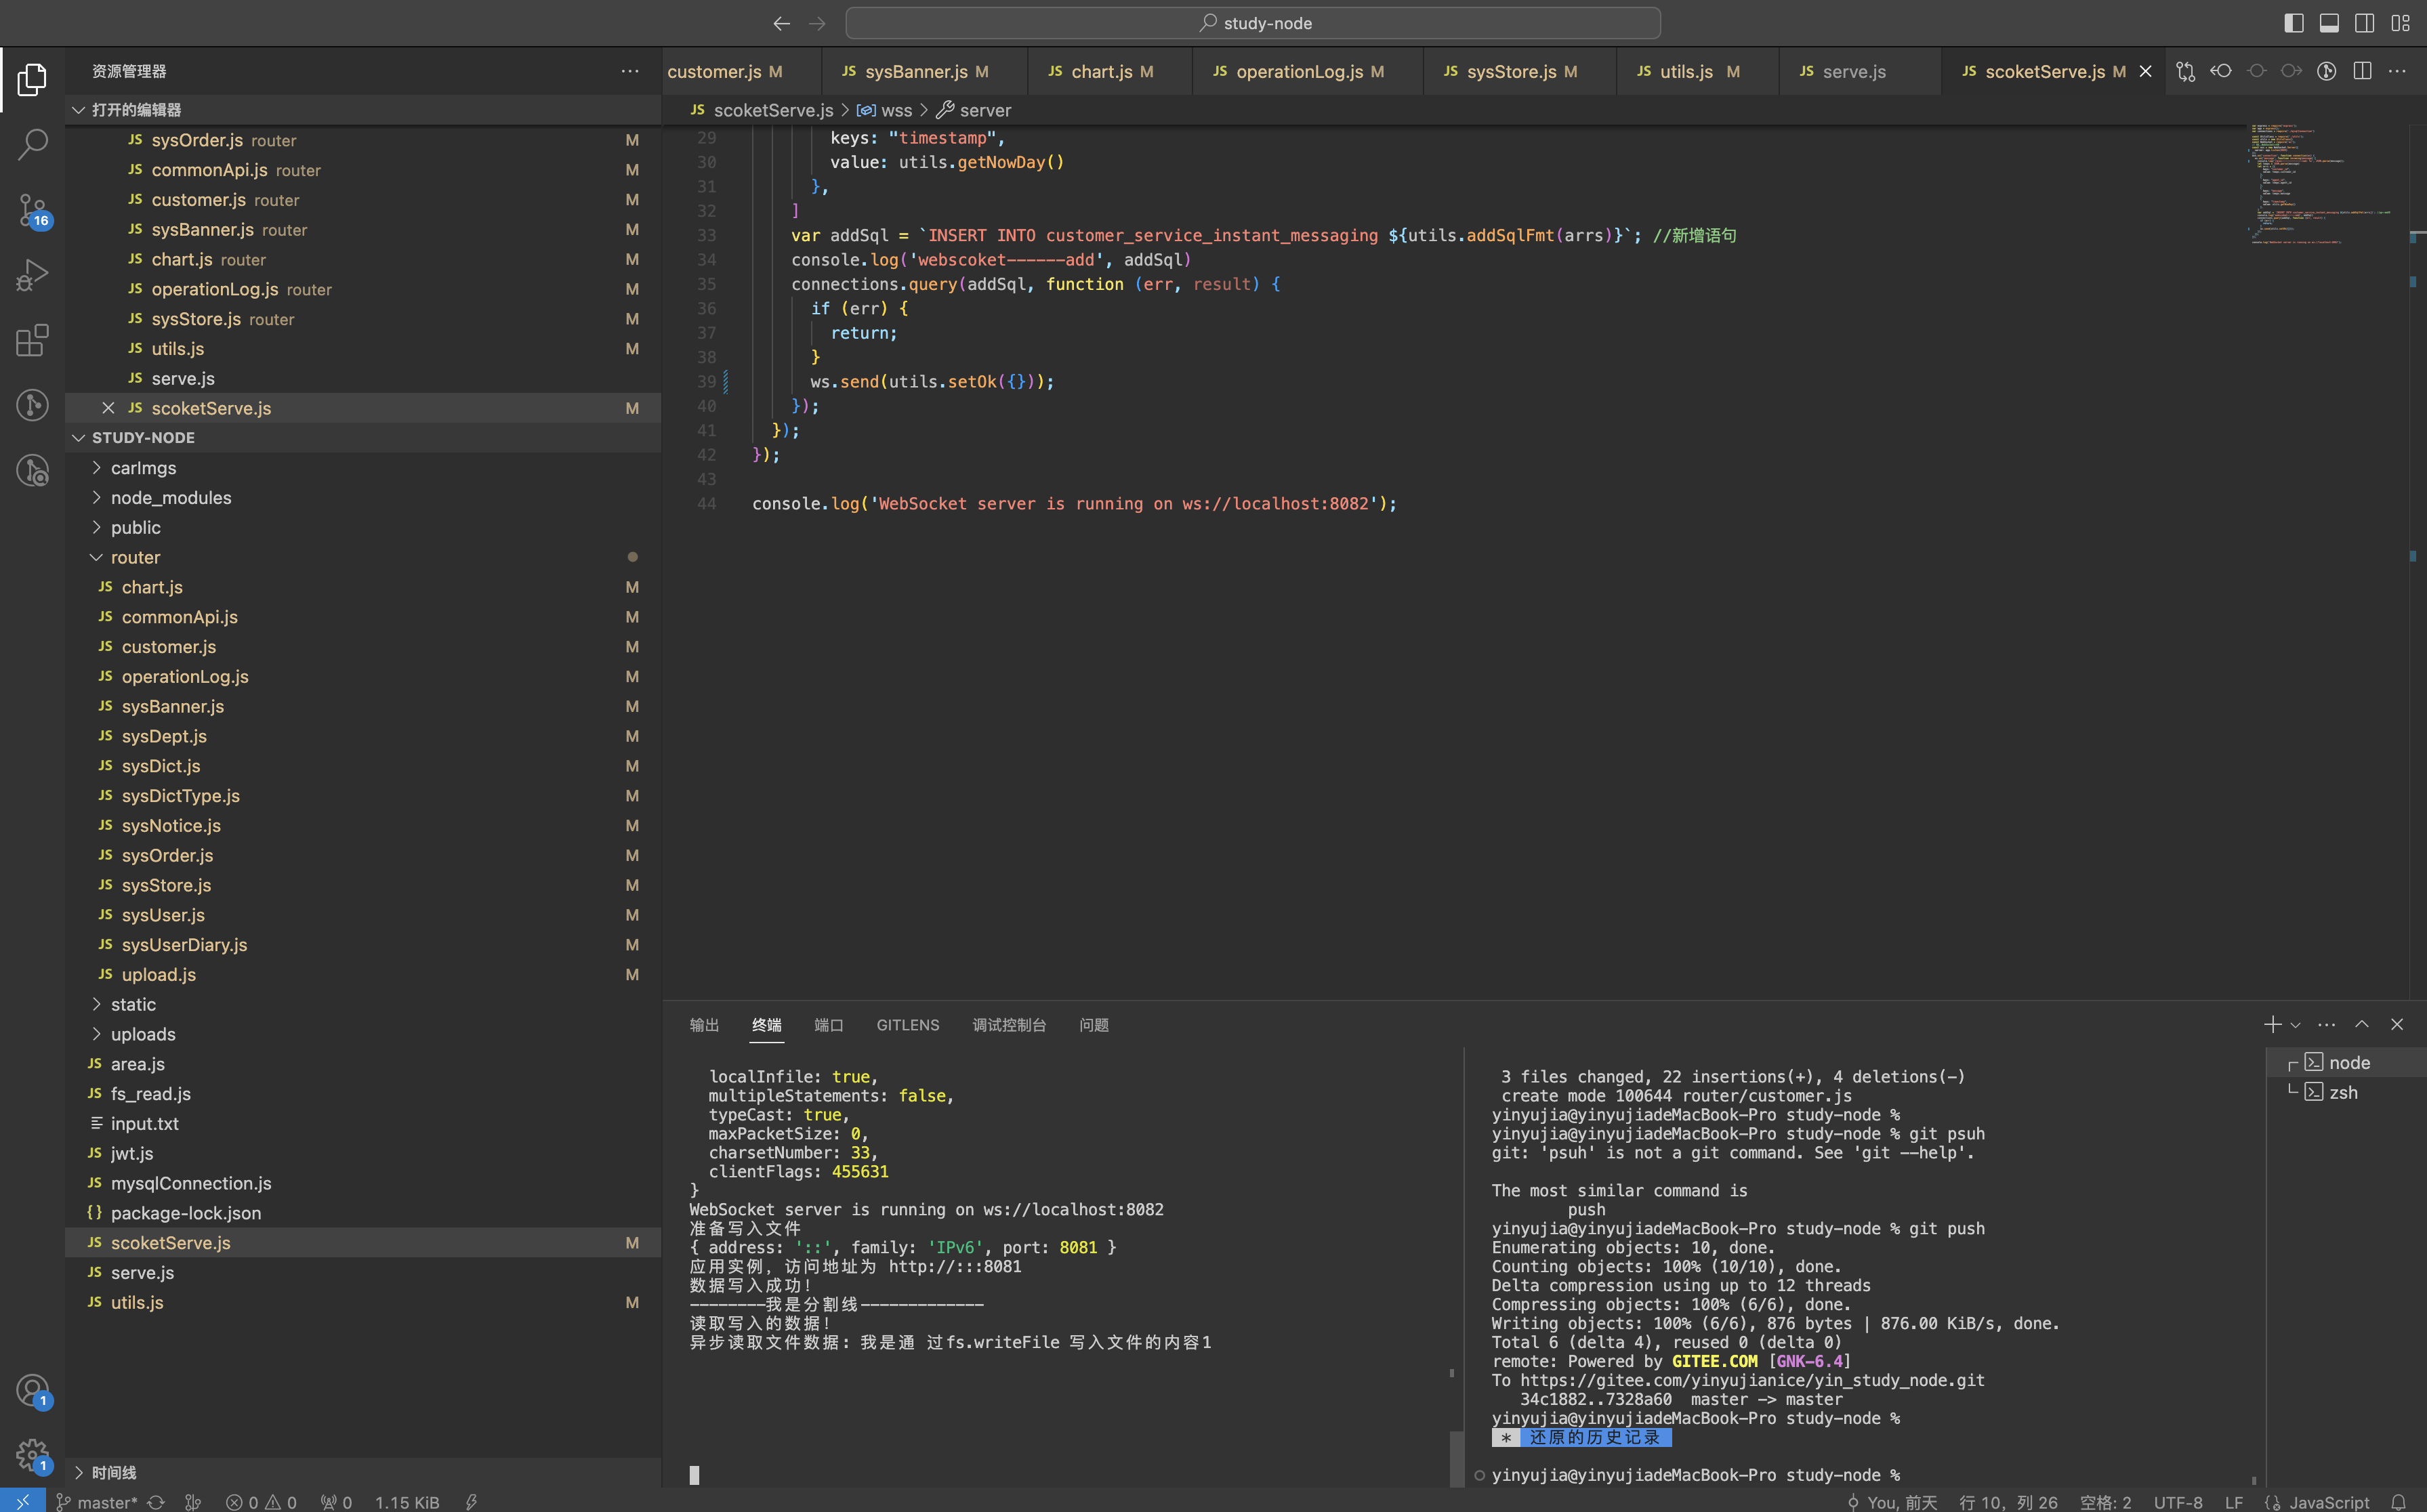Open package-lock.json in the file tree
The width and height of the screenshot is (2427, 1512).
tap(363, 1213)
